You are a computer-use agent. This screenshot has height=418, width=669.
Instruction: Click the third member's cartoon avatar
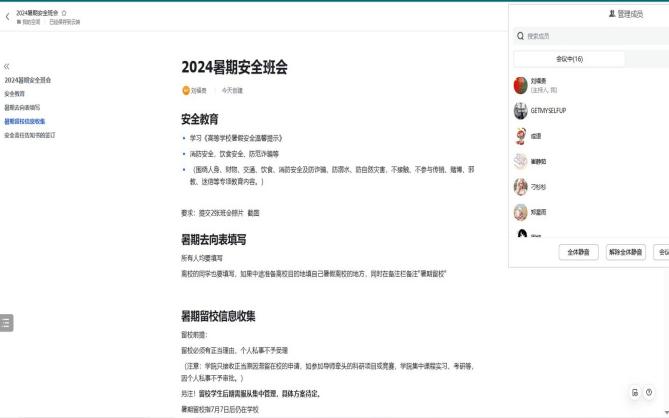pos(521,136)
